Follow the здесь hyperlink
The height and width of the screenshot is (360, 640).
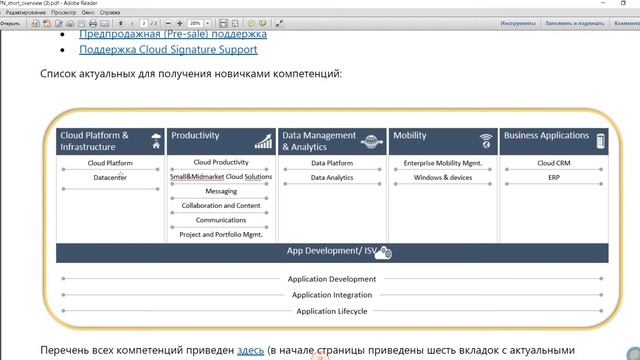pos(251,350)
